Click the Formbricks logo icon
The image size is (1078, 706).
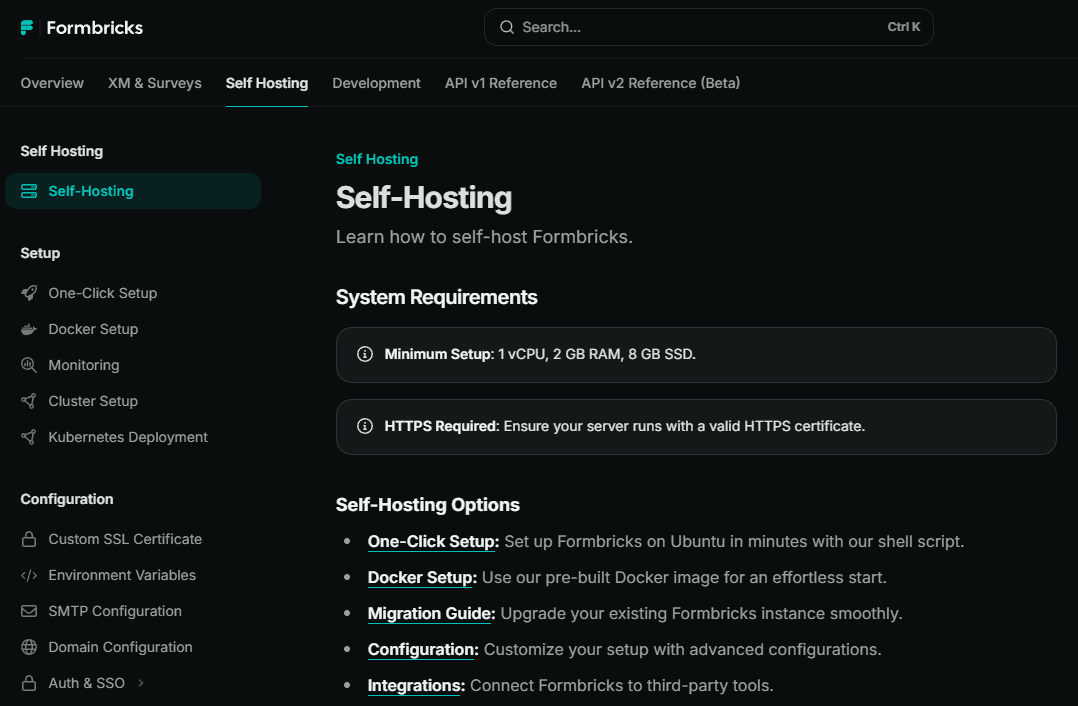point(28,28)
